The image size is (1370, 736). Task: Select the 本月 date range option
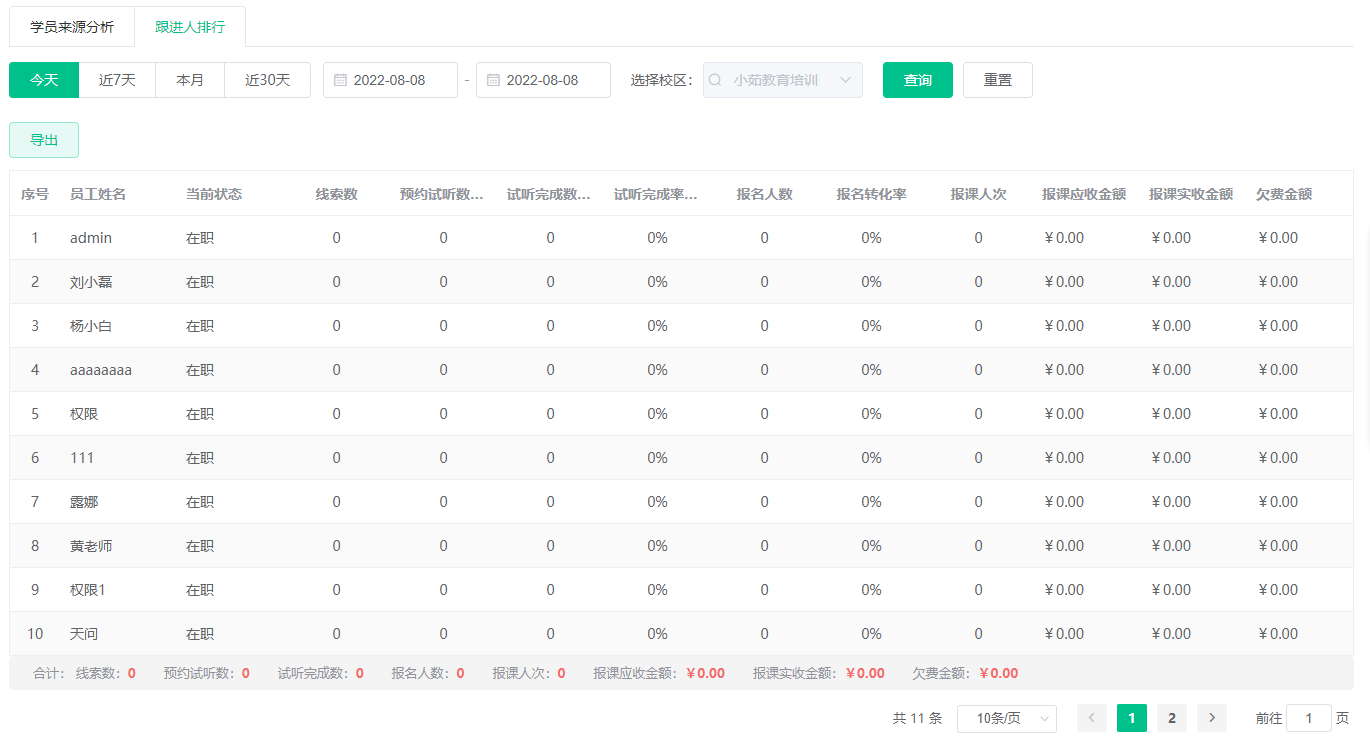point(190,80)
